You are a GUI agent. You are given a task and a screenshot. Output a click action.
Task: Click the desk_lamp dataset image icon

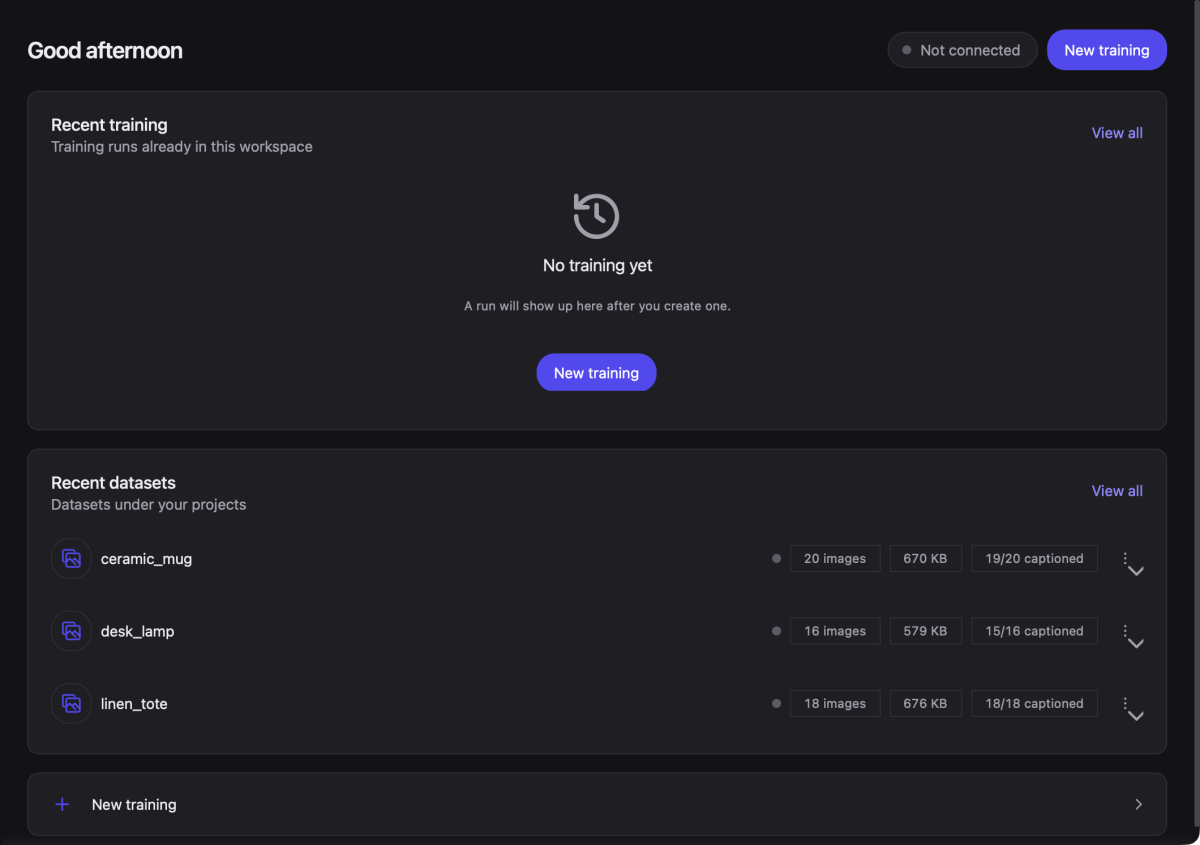coord(71,631)
